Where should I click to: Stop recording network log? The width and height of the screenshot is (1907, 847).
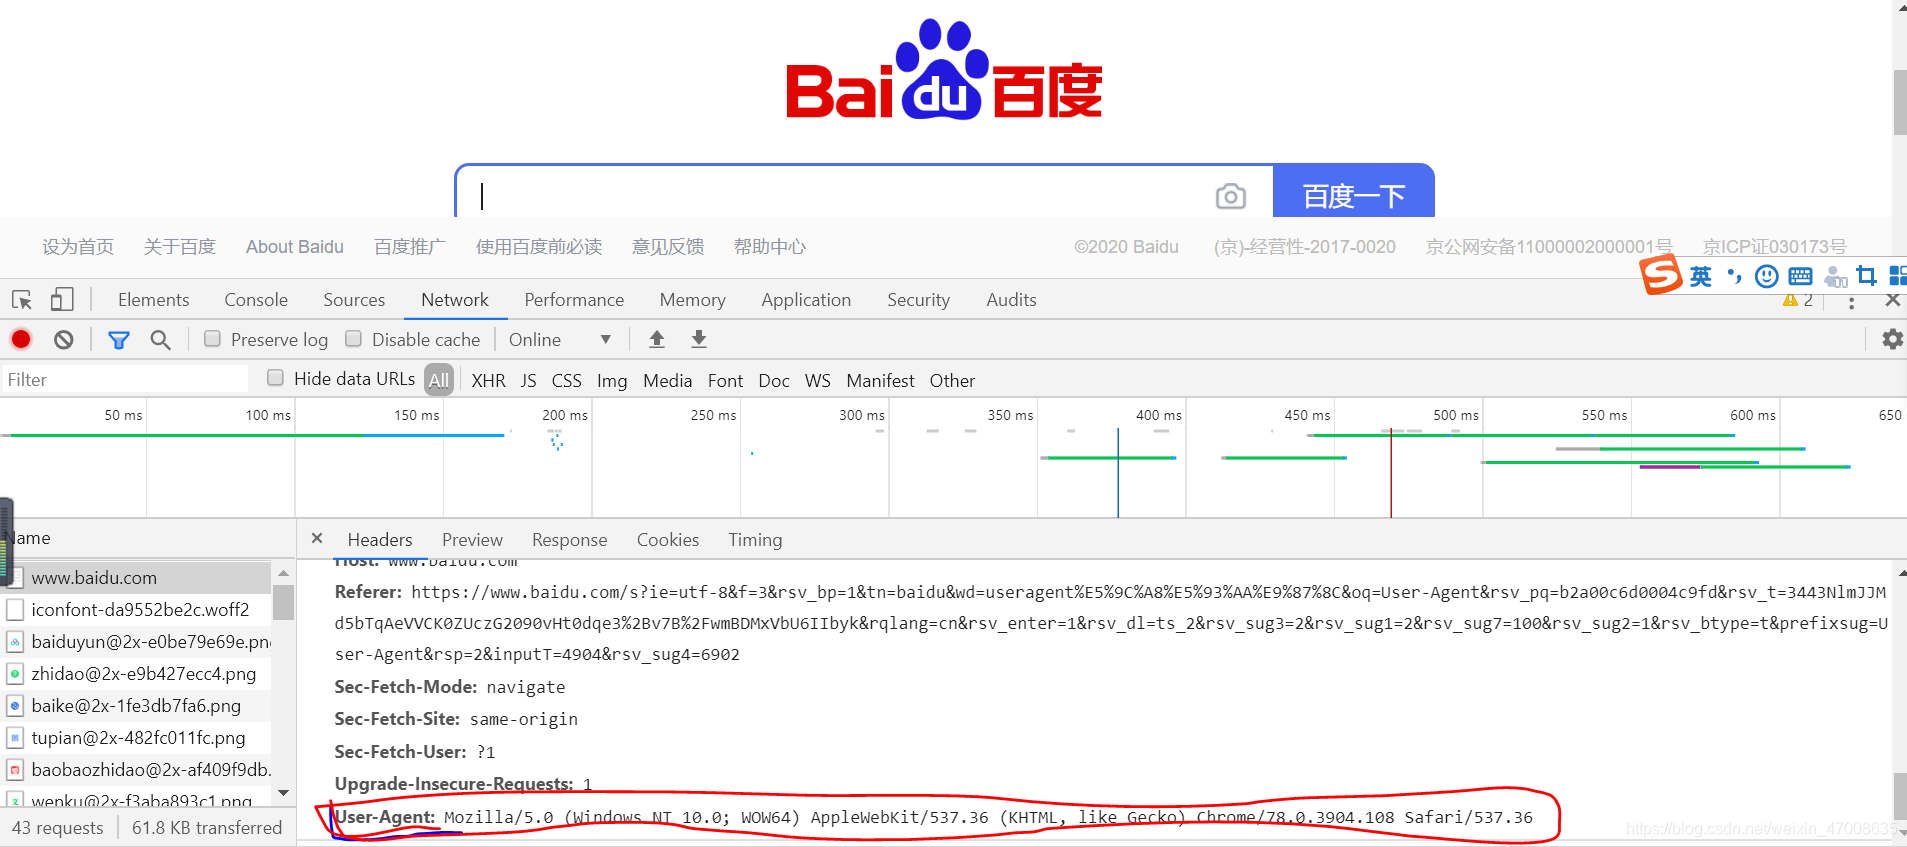pyautogui.click(x=21, y=339)
